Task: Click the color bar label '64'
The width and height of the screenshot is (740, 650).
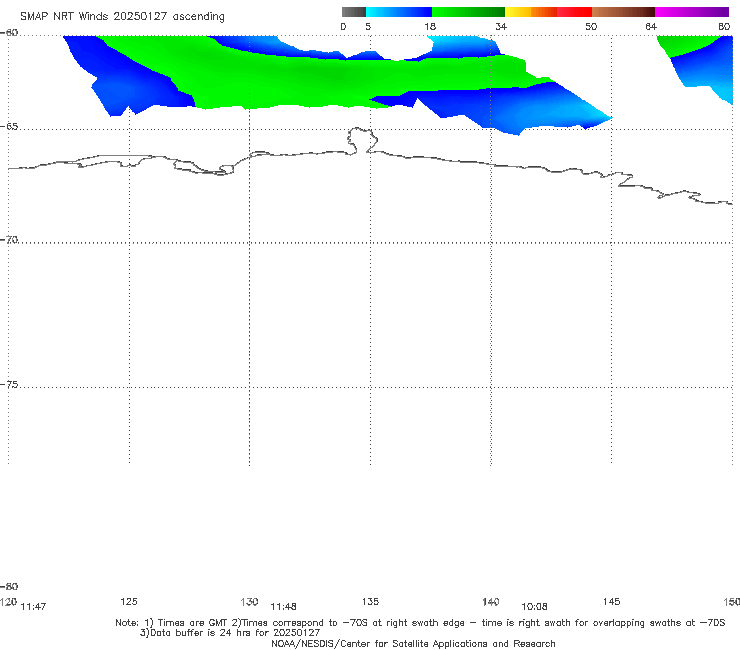Action: (651, 27)
